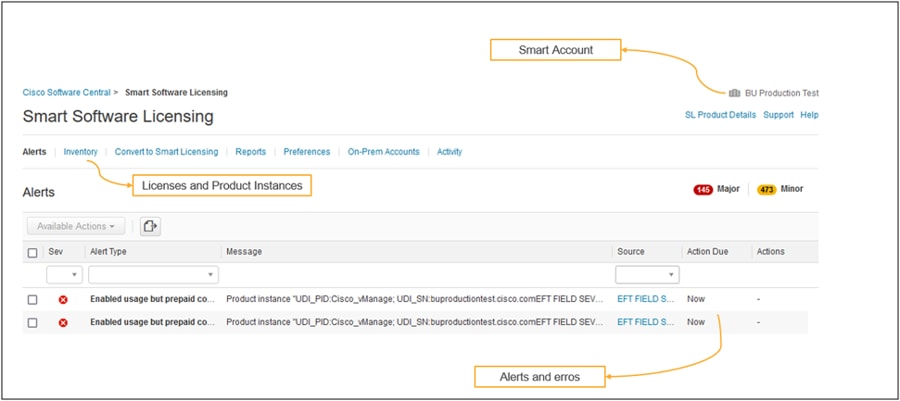Click the Alert Type column header
The image size is (900, 401).
[108, 252]
